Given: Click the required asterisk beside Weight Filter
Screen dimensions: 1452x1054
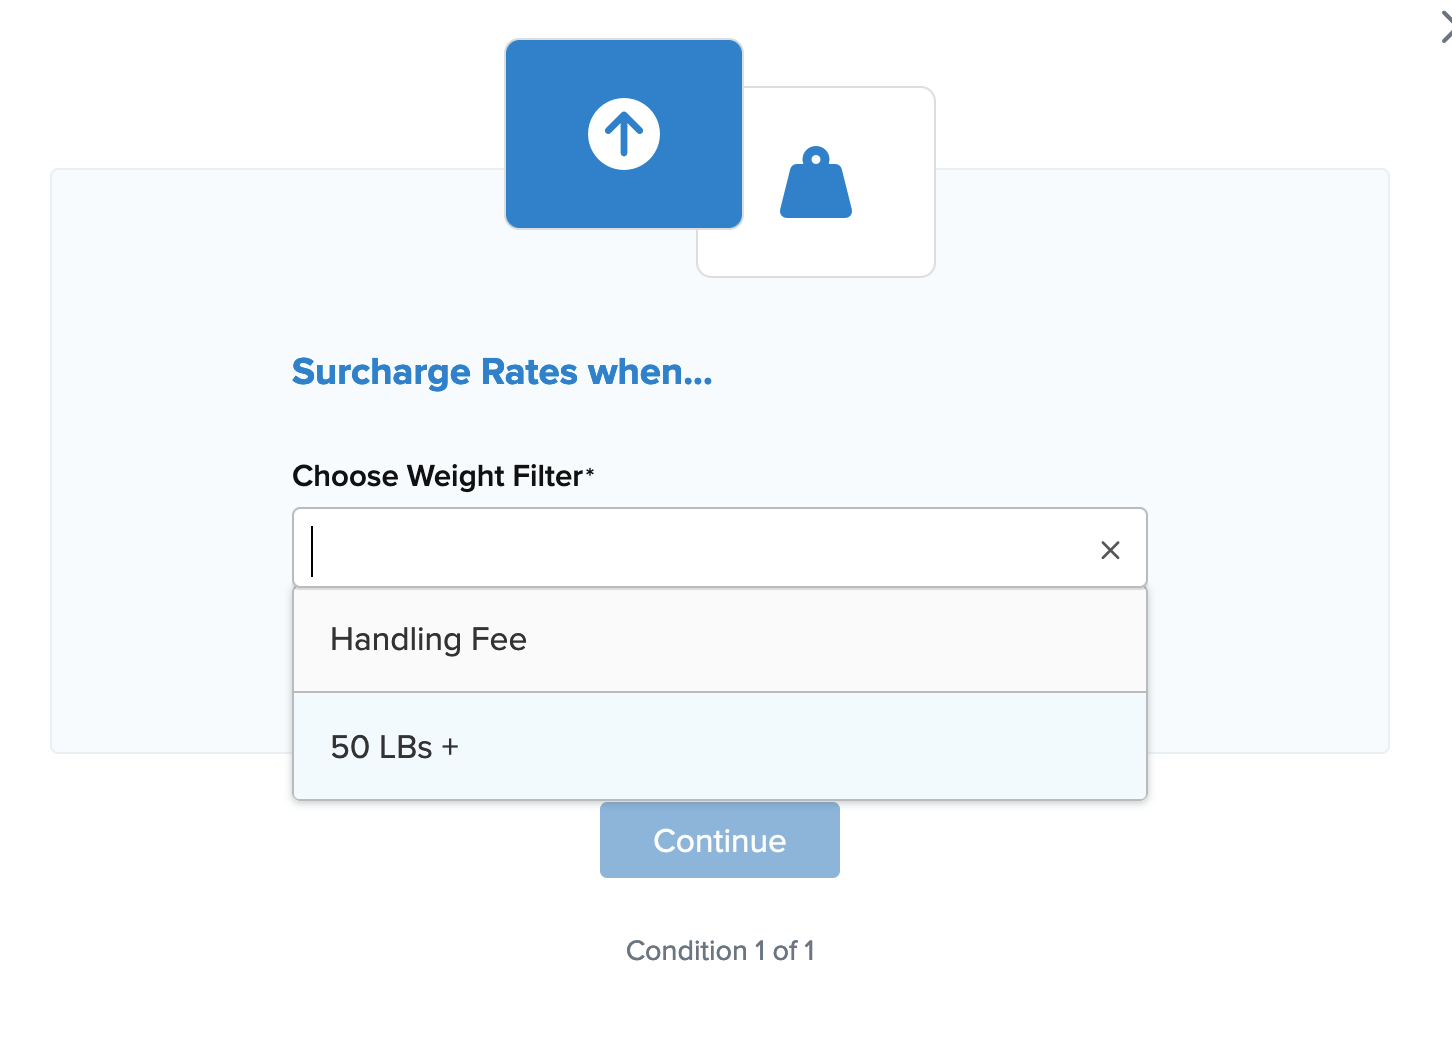Looking at the screenshot, I should click(590, 472).
